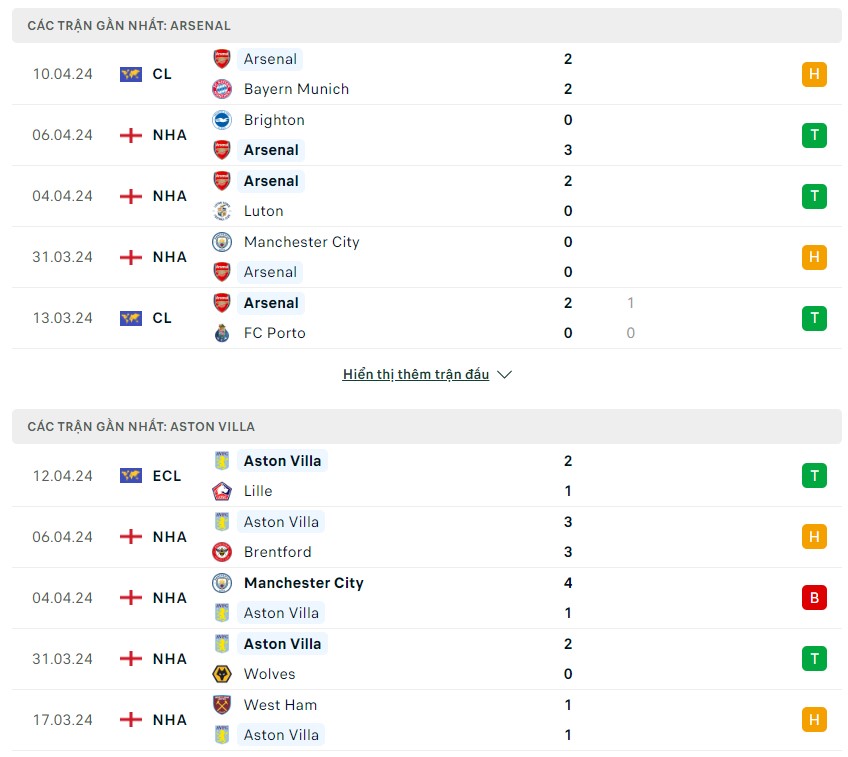Open the ECL competition label on 12.04.24
Screen dimensions: 848x757
[x=167, y=476]
